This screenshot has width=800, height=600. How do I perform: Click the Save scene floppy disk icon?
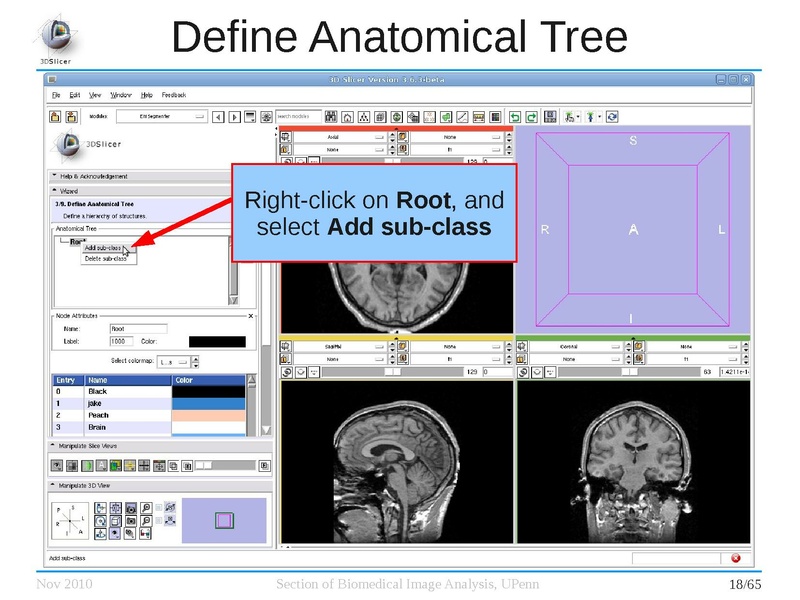tap(550, 117)
